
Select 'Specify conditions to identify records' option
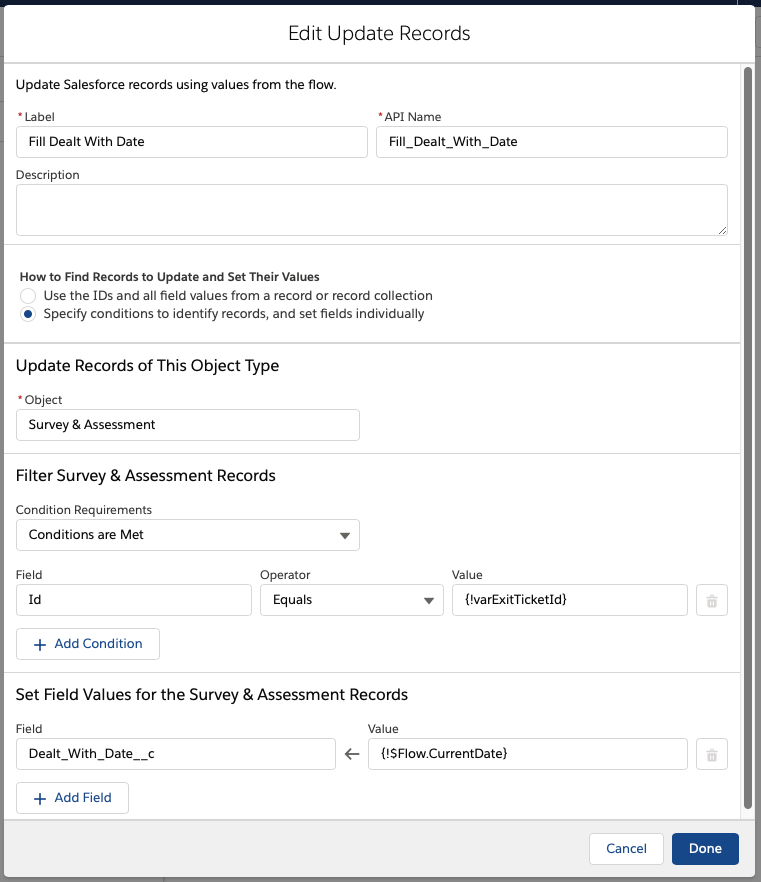tap(28, 314)
